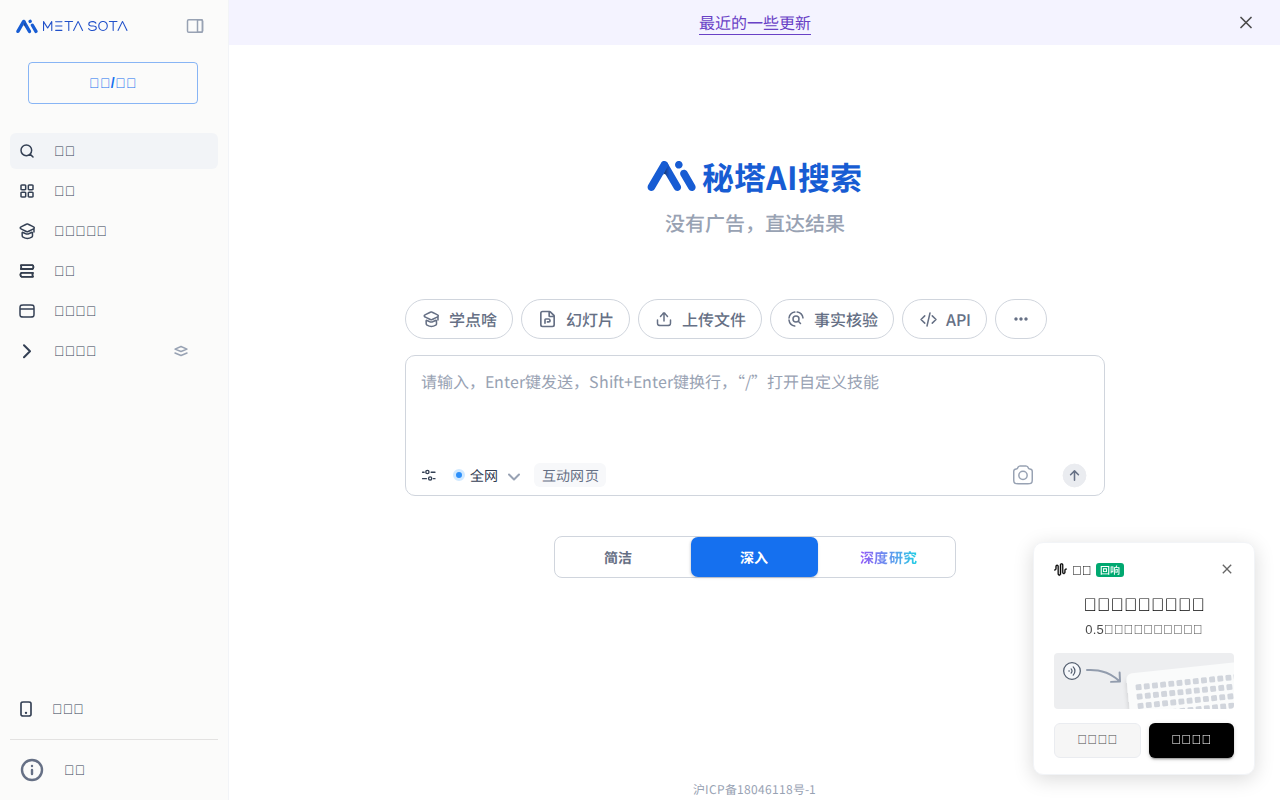
Task: Switch to the 深入 mode tab
Action: (754, 557)
